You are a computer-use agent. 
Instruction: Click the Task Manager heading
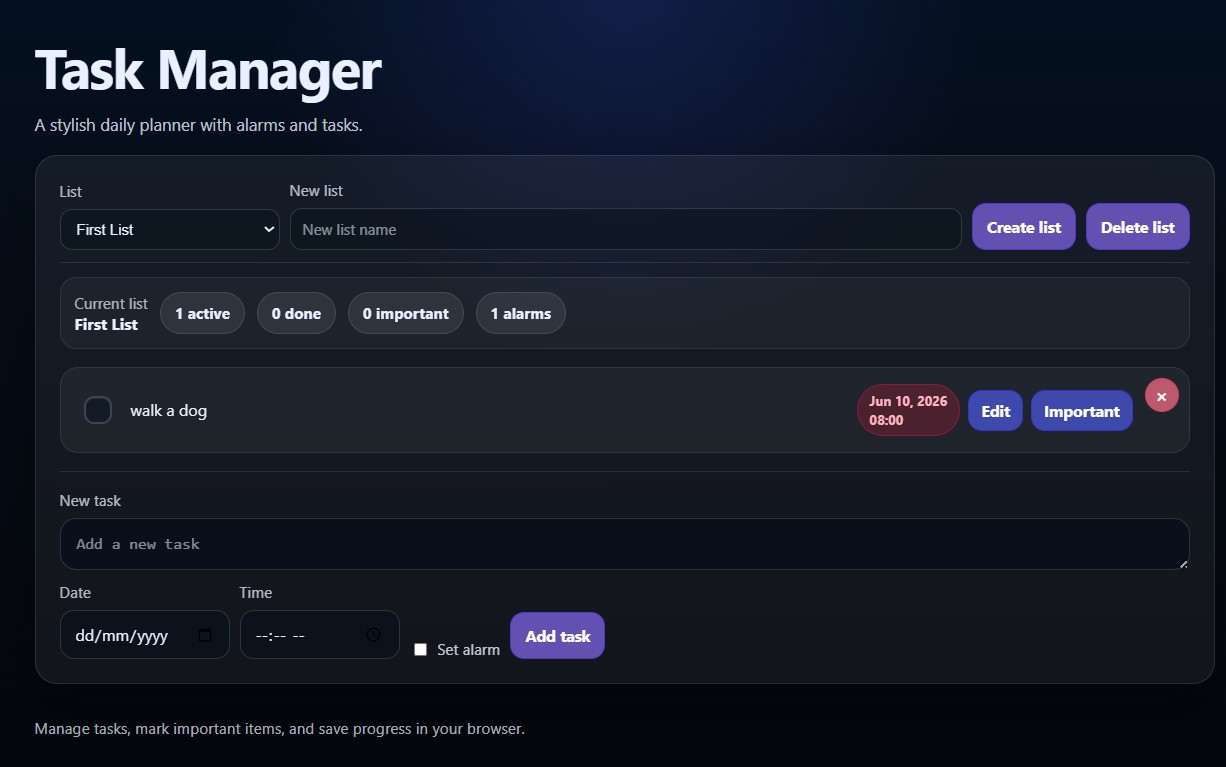[208, 71]
